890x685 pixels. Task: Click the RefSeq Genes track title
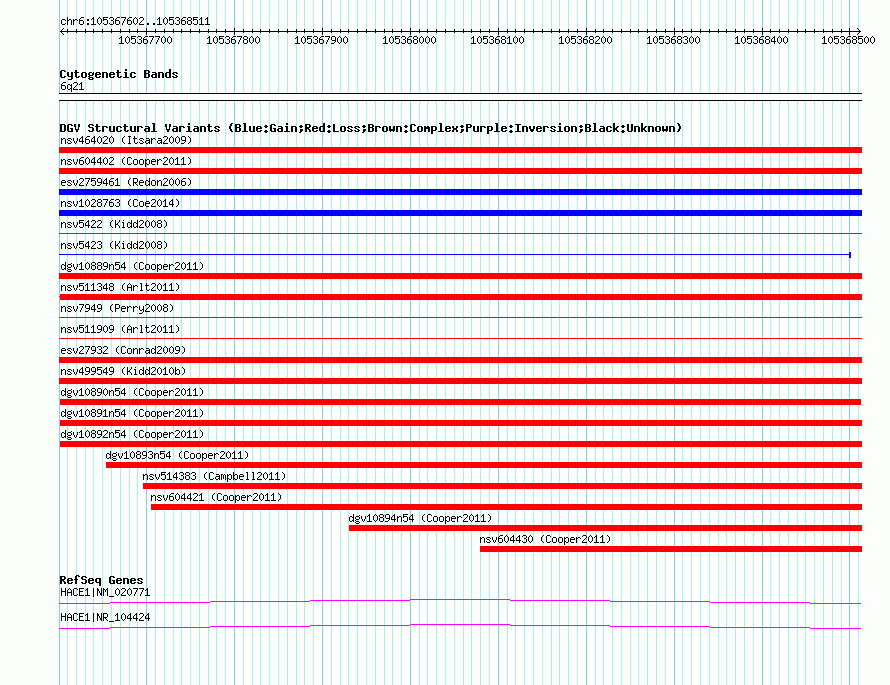(101, 580)
